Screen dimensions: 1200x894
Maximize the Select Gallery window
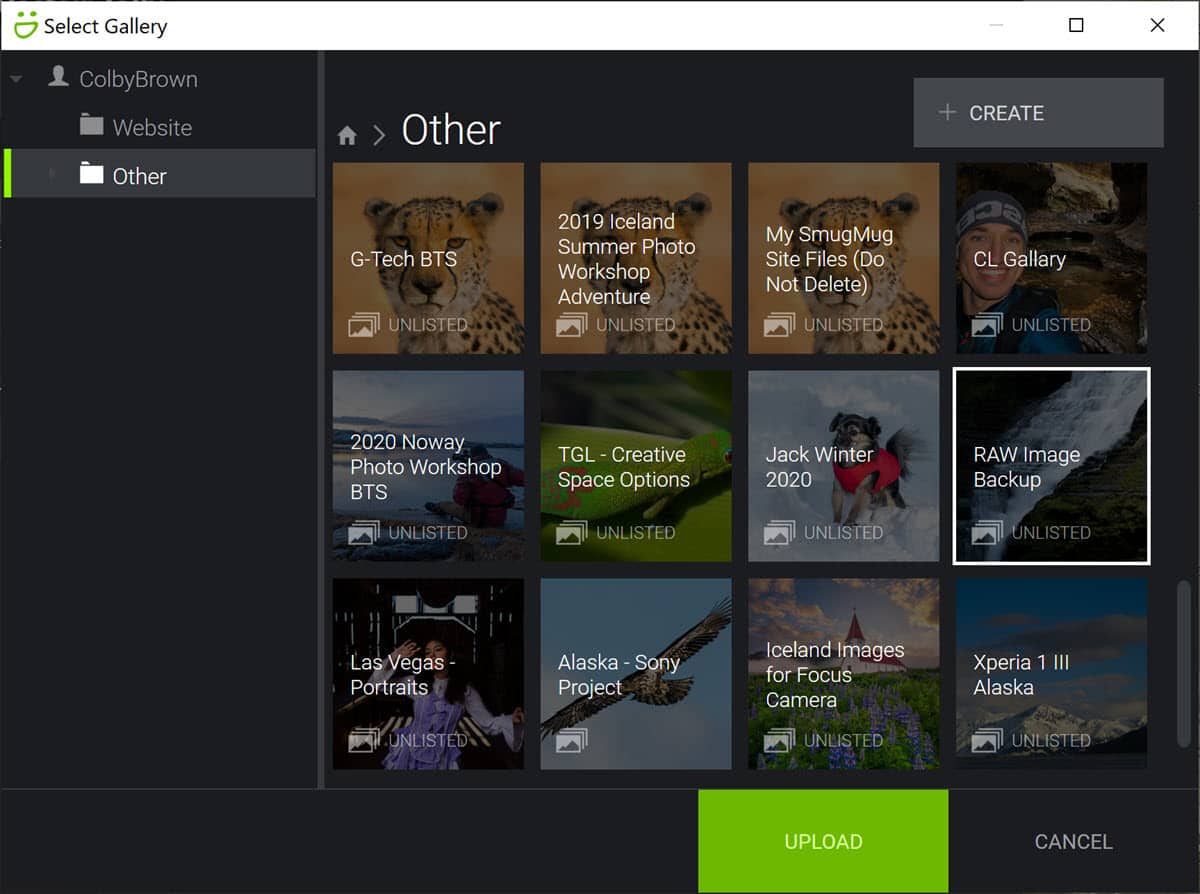pyautogui.click(x=1076, y=25)
